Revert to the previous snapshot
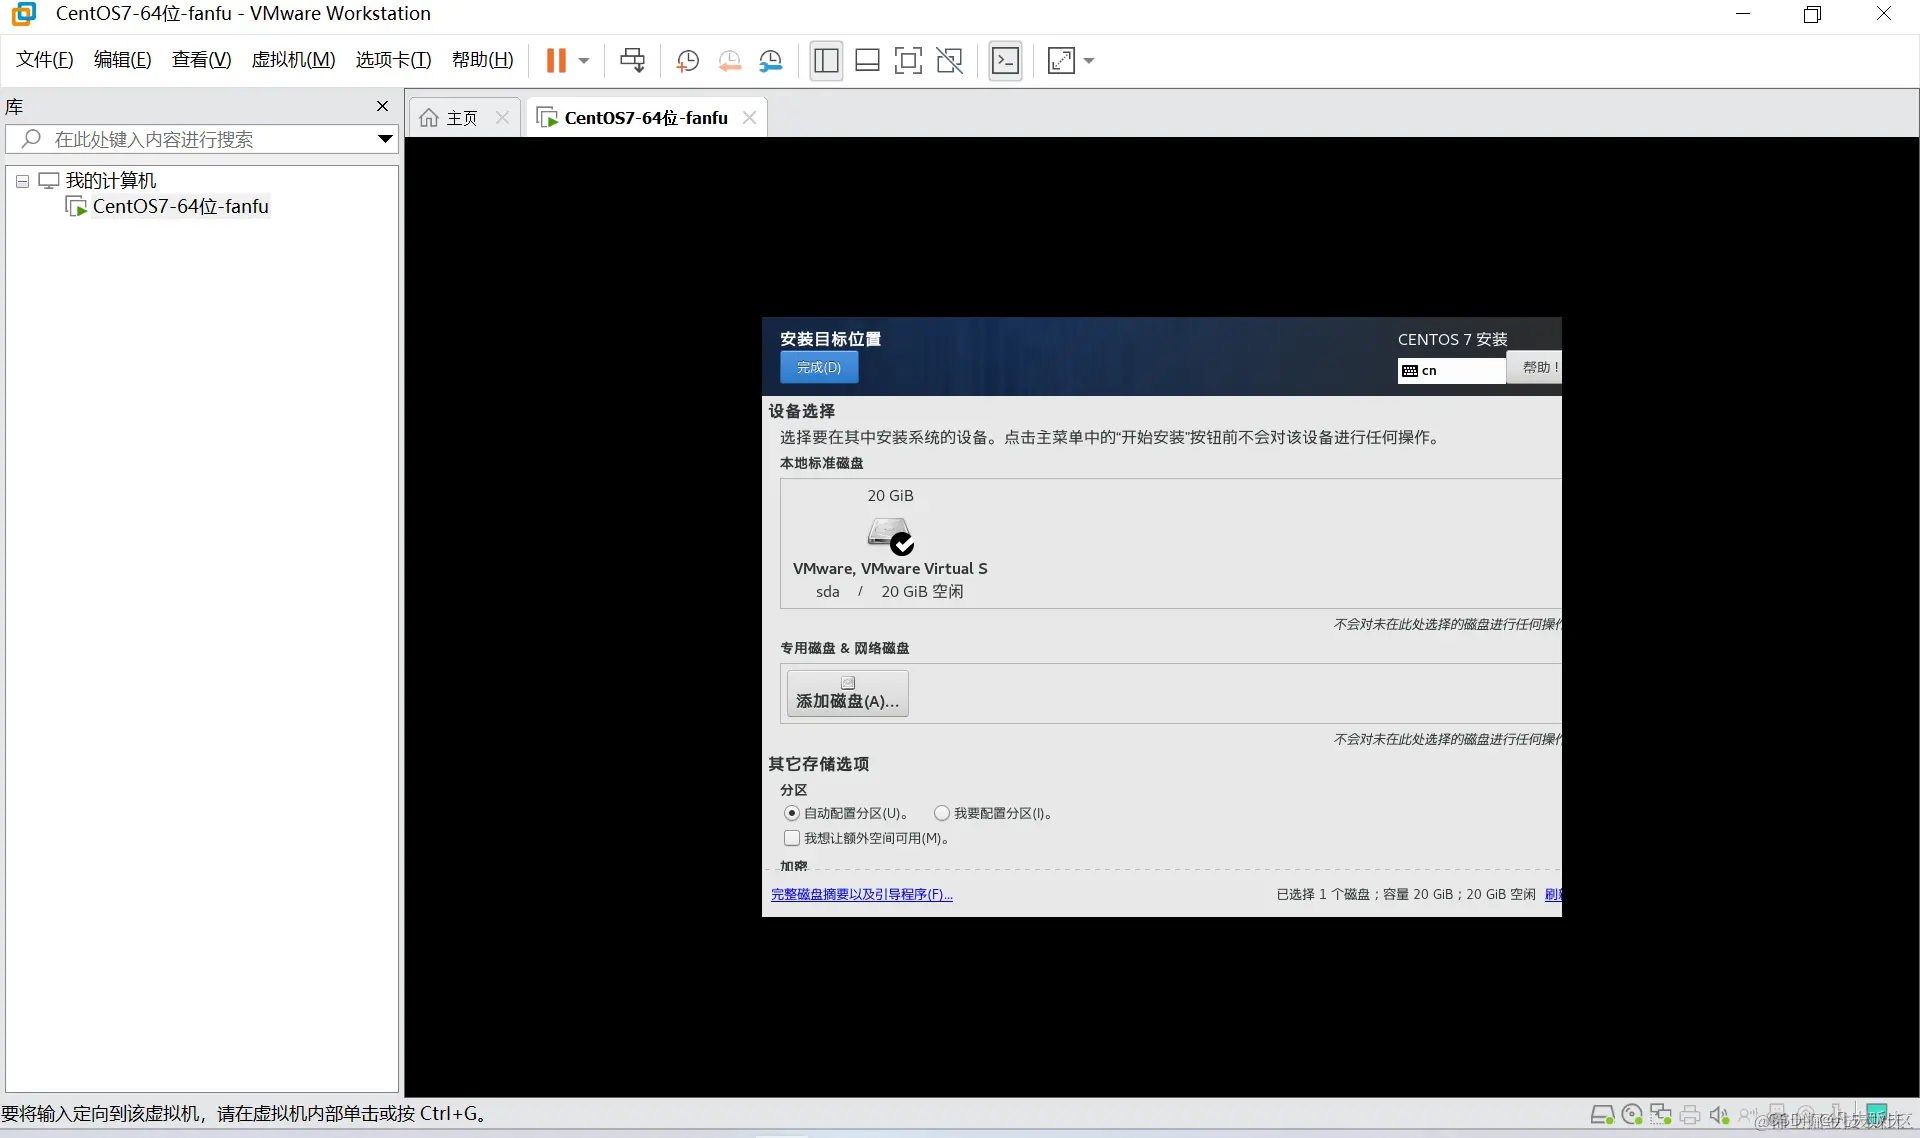1920x1138 pixels. tap(729, 61)
